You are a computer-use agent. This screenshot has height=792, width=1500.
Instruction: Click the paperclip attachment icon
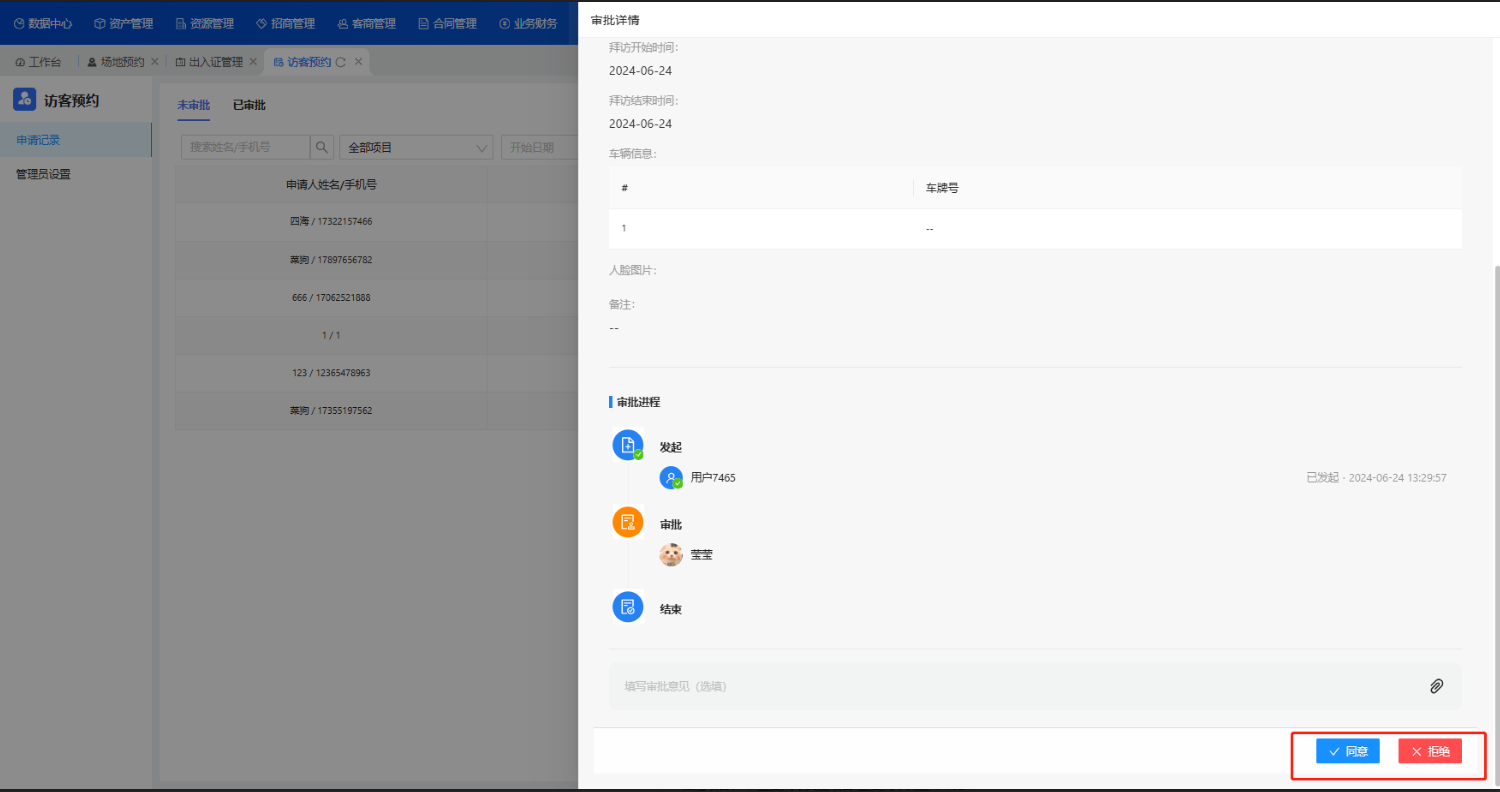tap(1436, 686)
